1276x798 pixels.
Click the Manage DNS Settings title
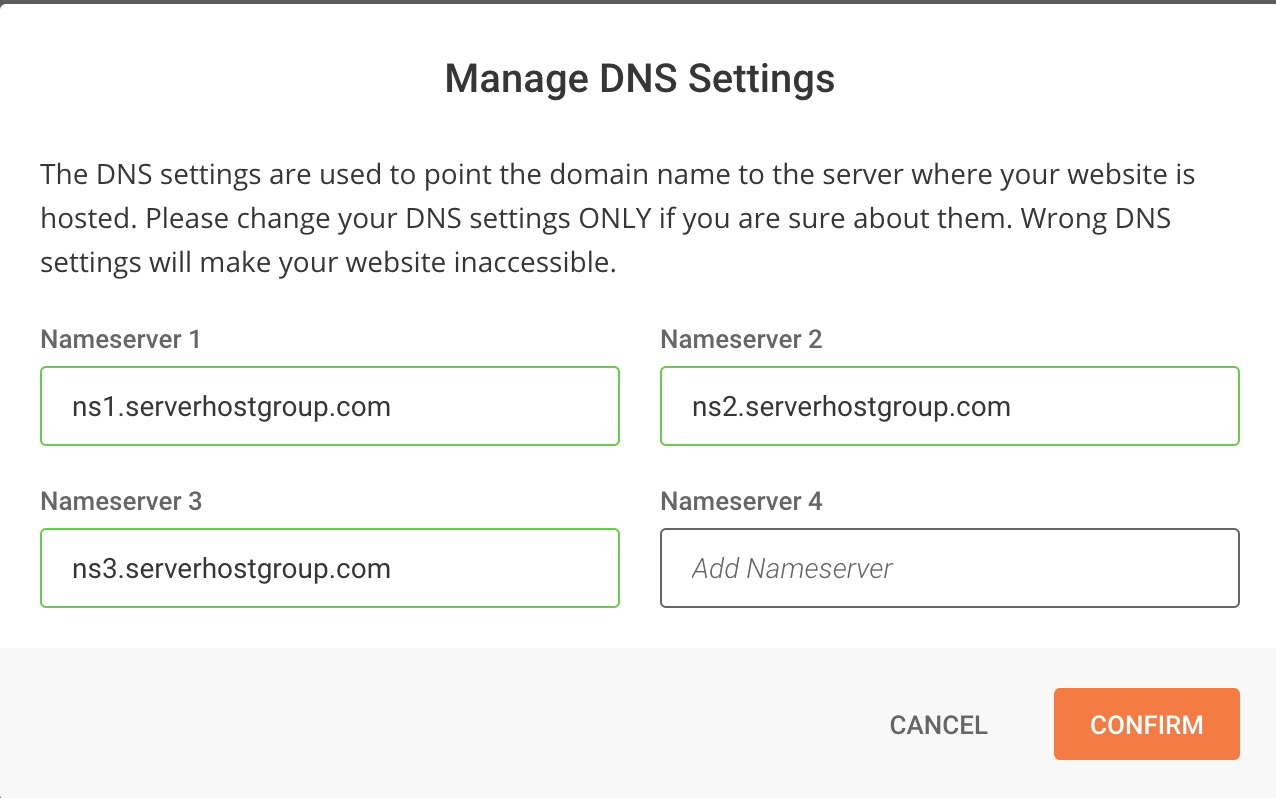tap(639, 78)
